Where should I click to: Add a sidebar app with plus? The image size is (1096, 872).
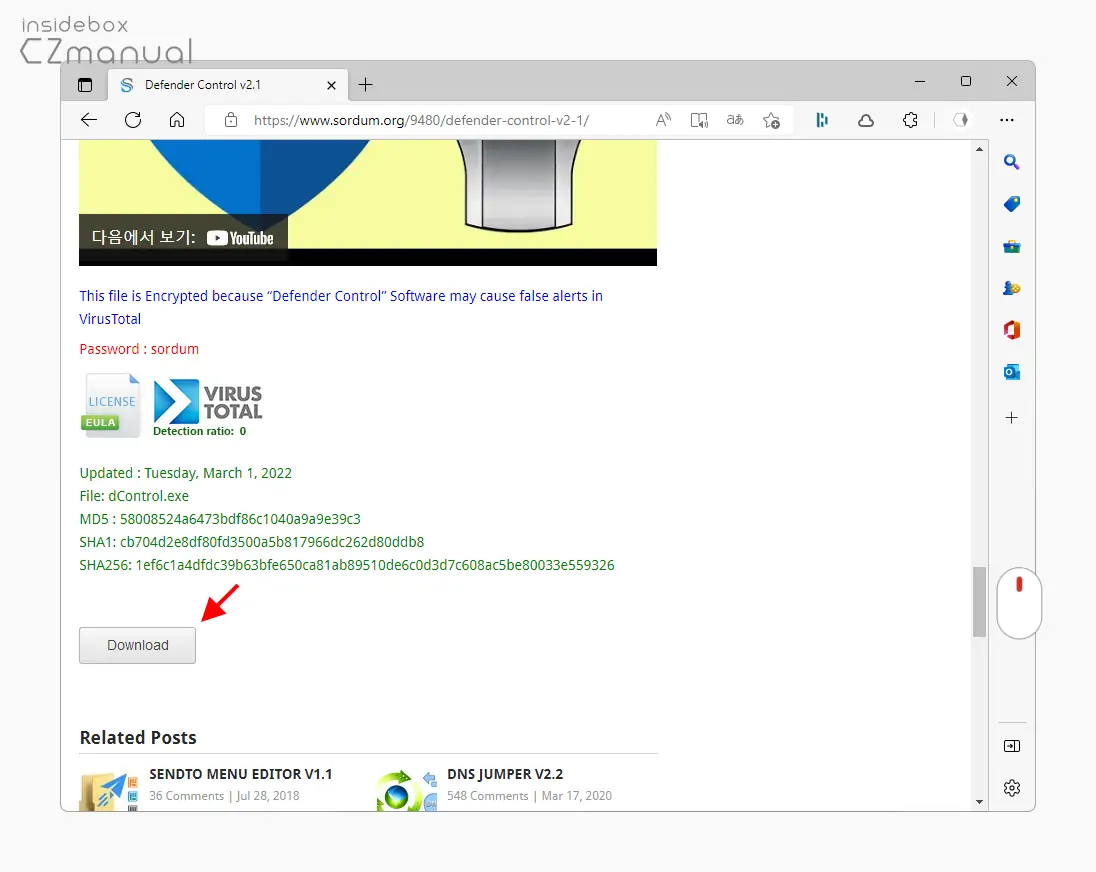tap(1011, 418)
